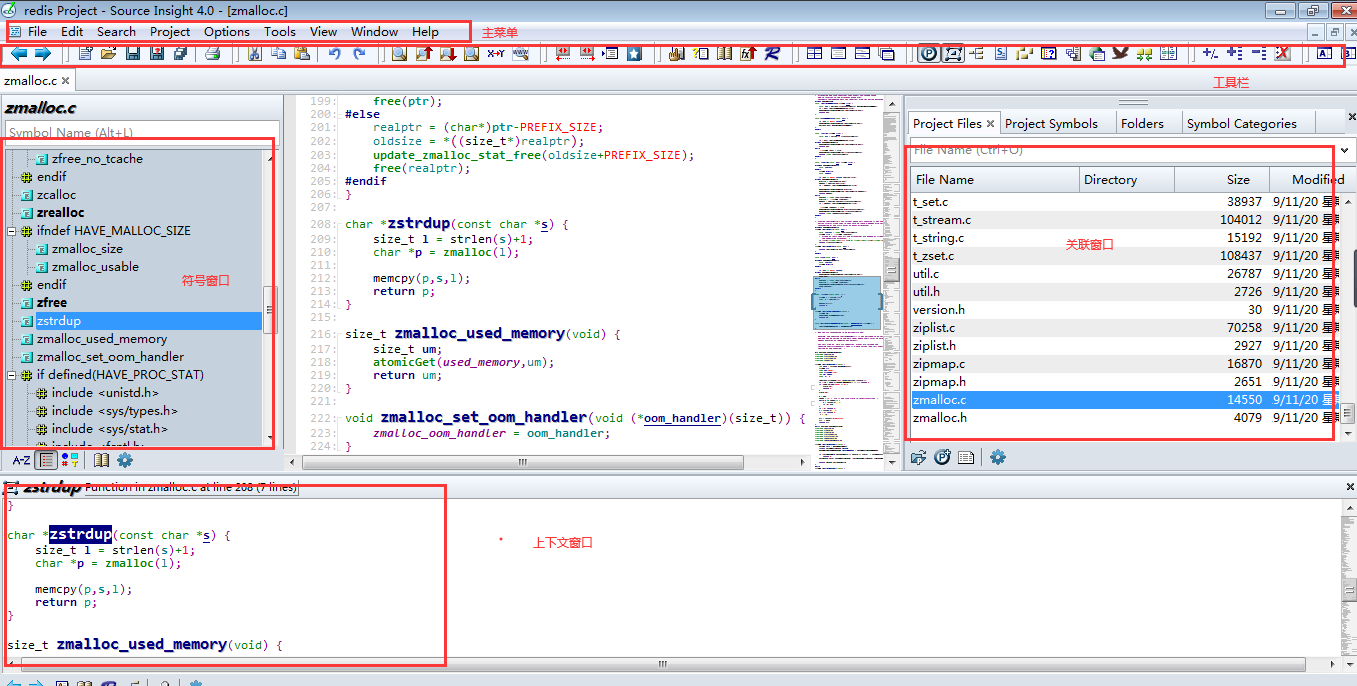The width and height of the screenshot is (1357, 686).
Task: Click the +/- toggle outline icon
Action: [x=1210, y=53]
